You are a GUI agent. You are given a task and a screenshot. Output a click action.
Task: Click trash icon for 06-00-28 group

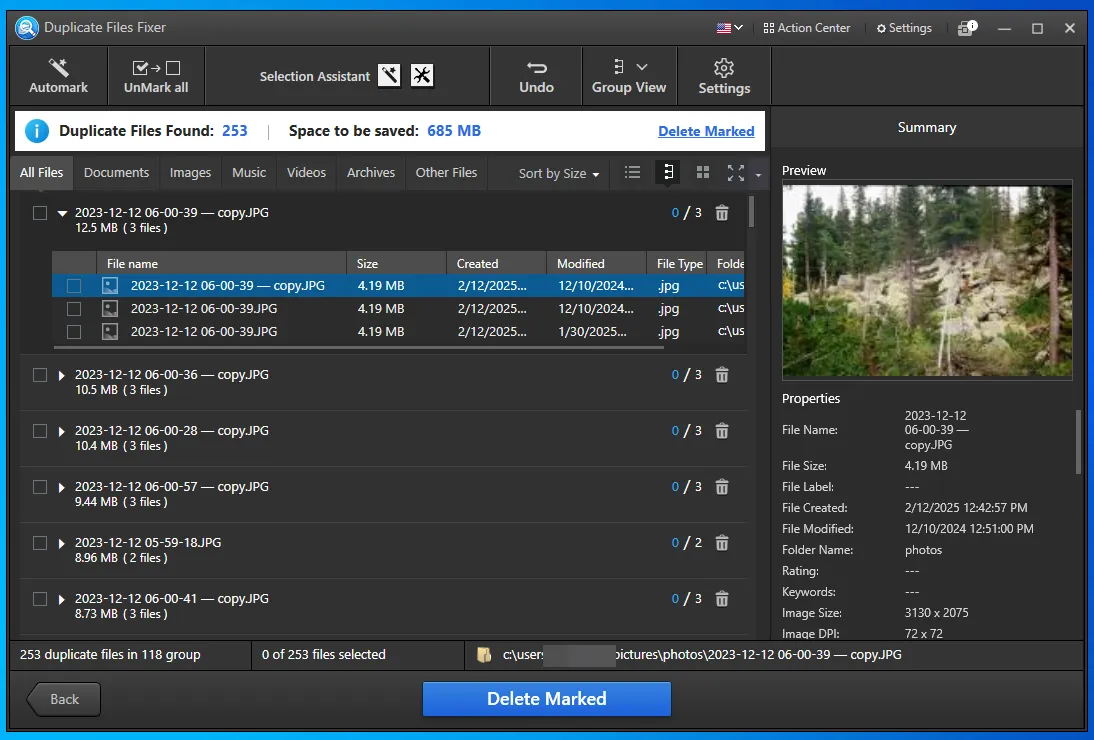pyautogui.click(x=722, y=430)
